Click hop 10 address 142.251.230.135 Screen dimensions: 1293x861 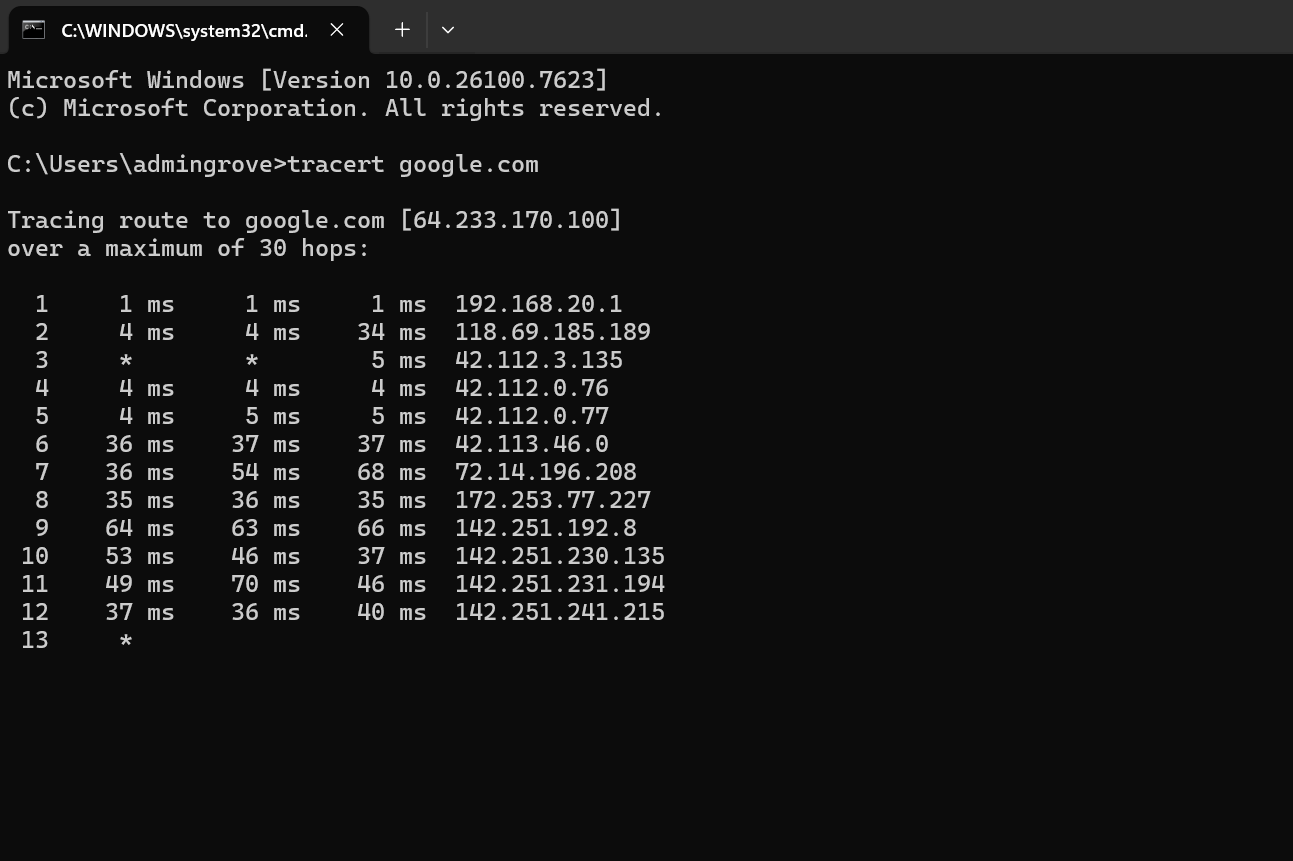(x=559, y=556)
